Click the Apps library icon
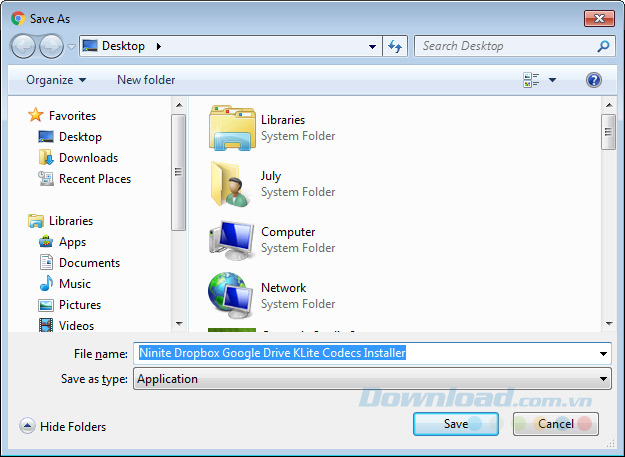 click(x=46, y=241)
